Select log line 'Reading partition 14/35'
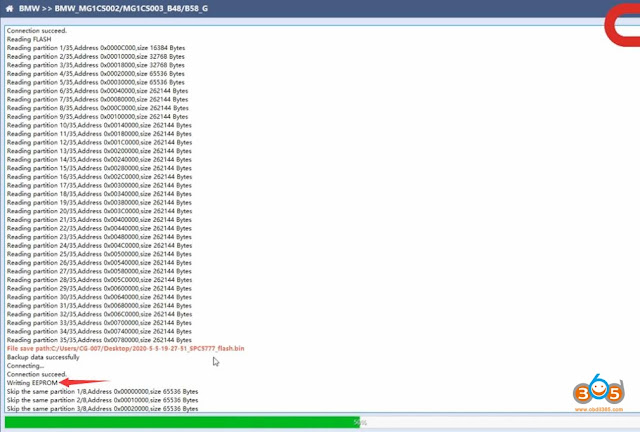This screenshot has height=432, width=640. tap(99, 159)
